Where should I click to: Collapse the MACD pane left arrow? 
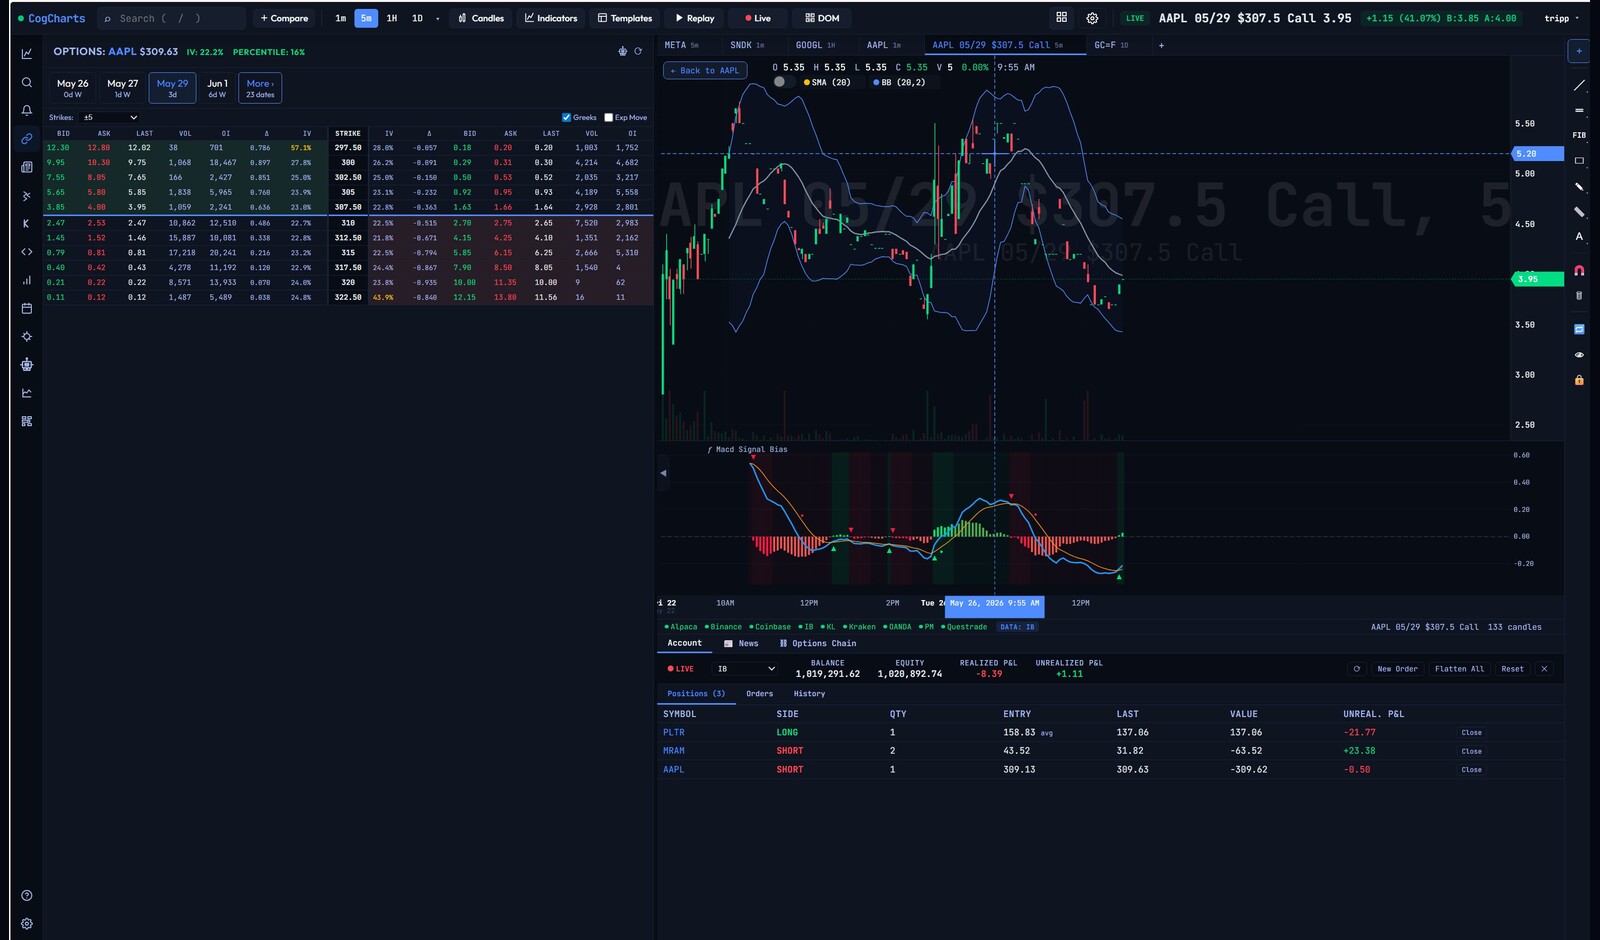coord(663,473)
